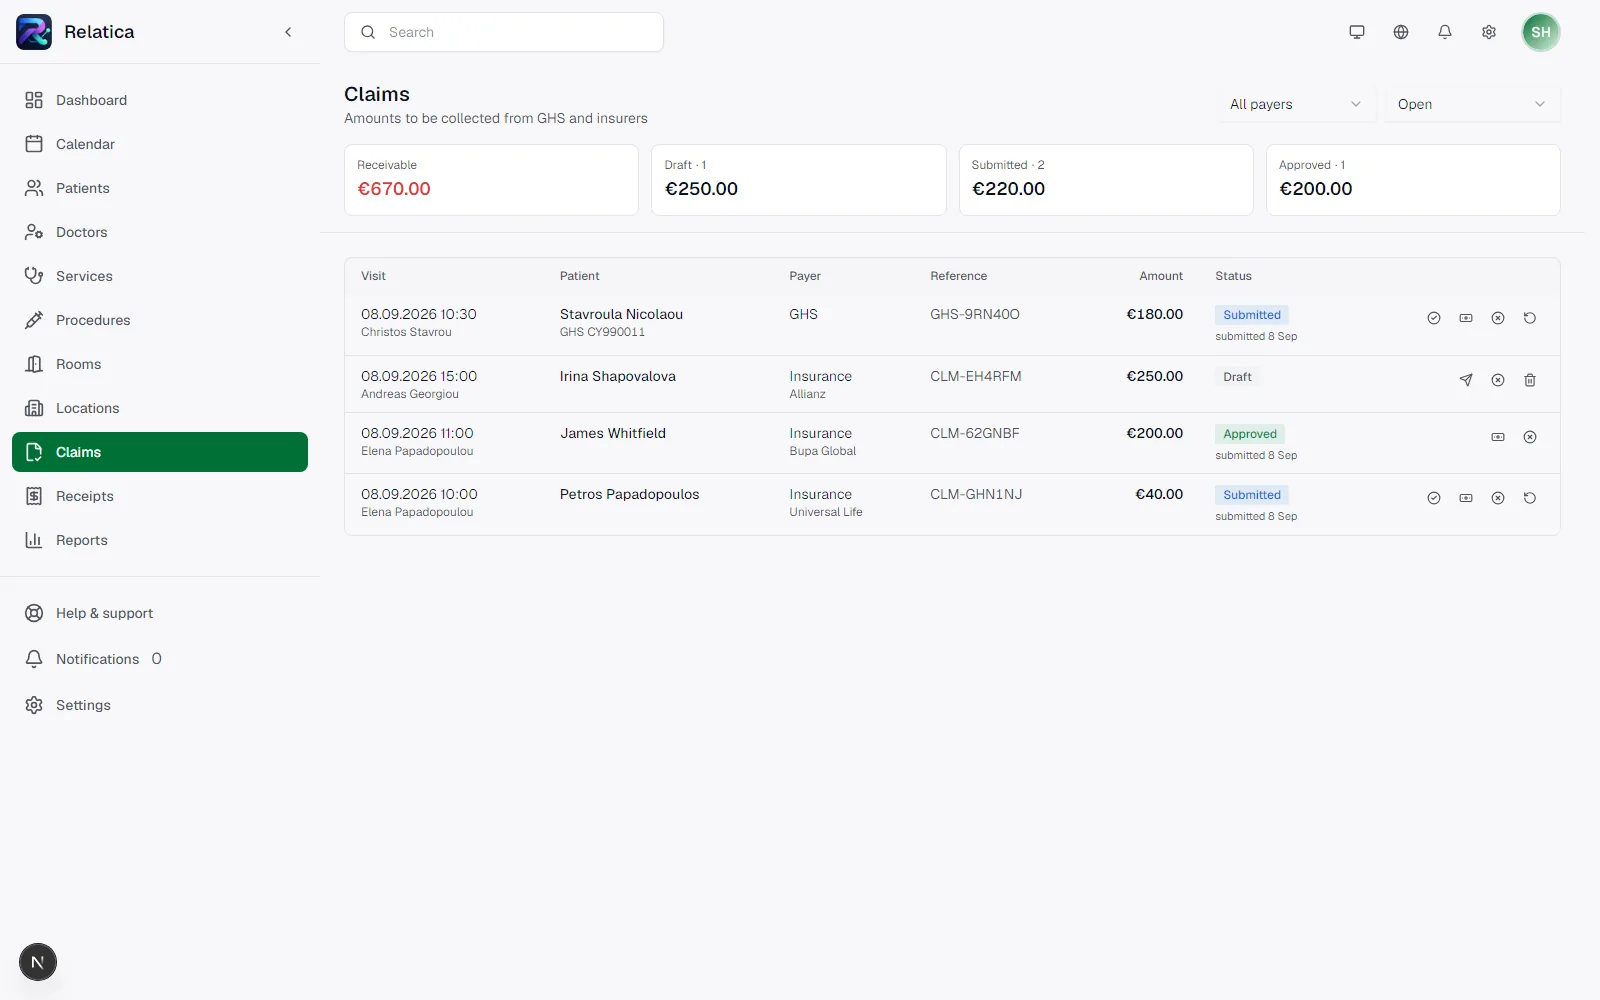Delete the CLM-EH4RFM draft claim via the trash icon
This screenshot has height=1000, width=1600.
1530,380
